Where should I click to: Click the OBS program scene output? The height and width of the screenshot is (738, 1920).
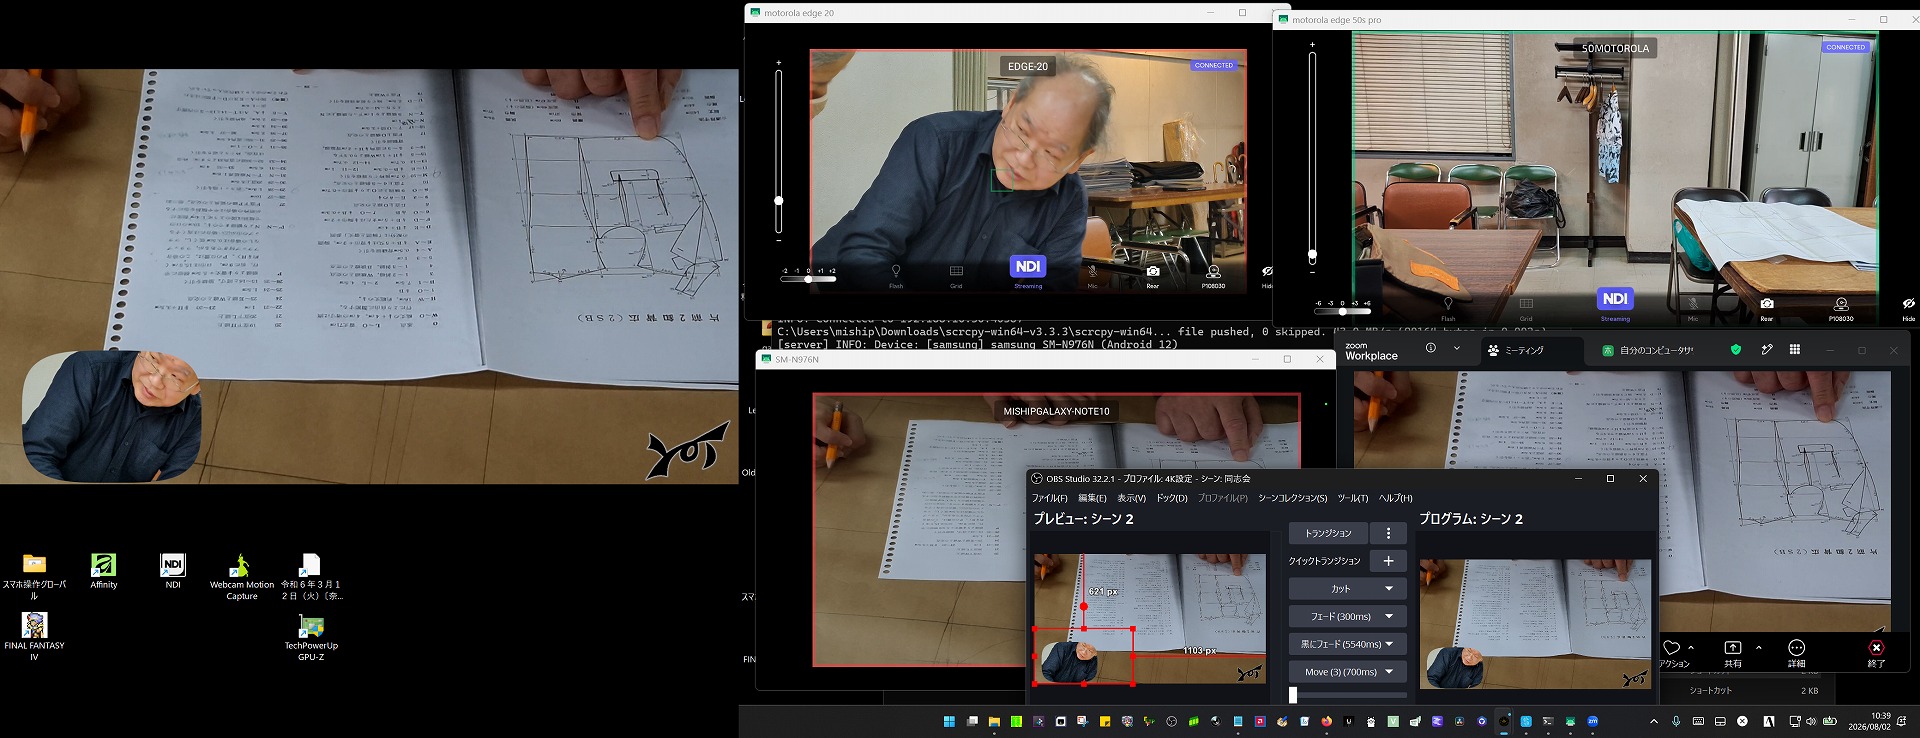click(x=1535, y=624)
